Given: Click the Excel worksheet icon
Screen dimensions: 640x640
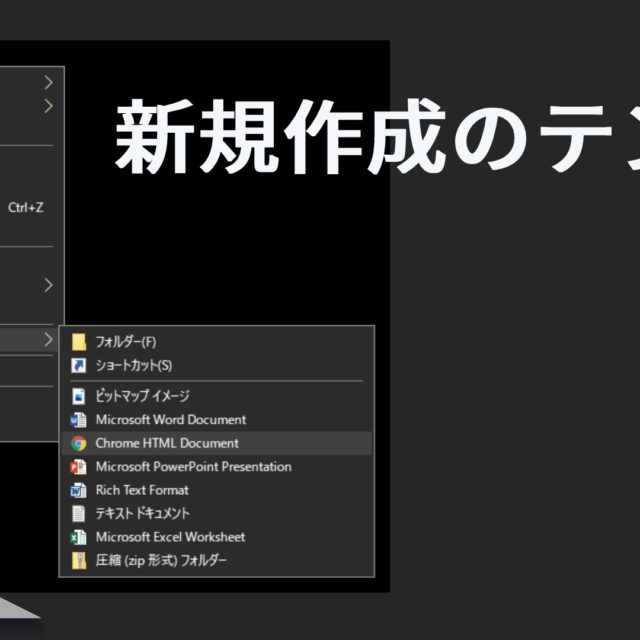Looking at the screenshot, I should [x=78, y=537].
